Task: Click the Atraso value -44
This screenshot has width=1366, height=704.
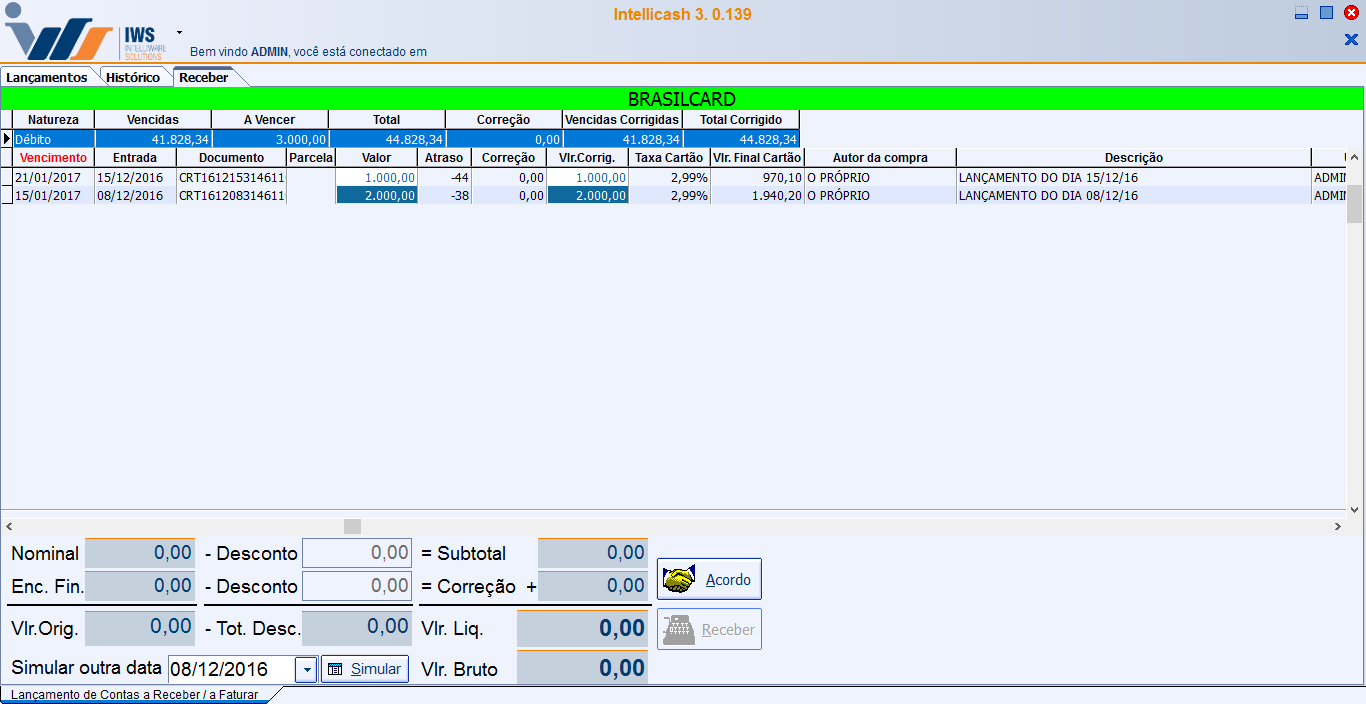Action: [x=444, y=177]
